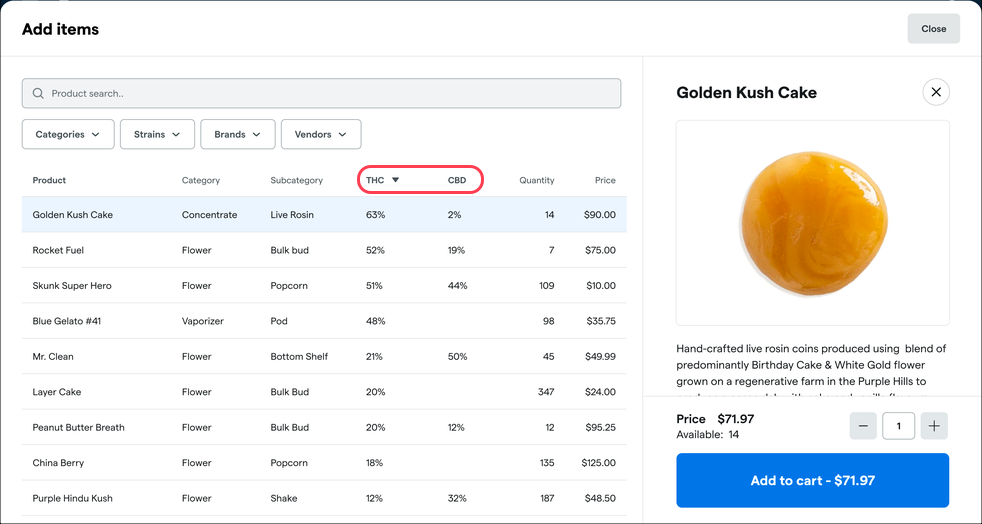
Task: Expand the Strains filter dropdown
Action: (157, 134)
